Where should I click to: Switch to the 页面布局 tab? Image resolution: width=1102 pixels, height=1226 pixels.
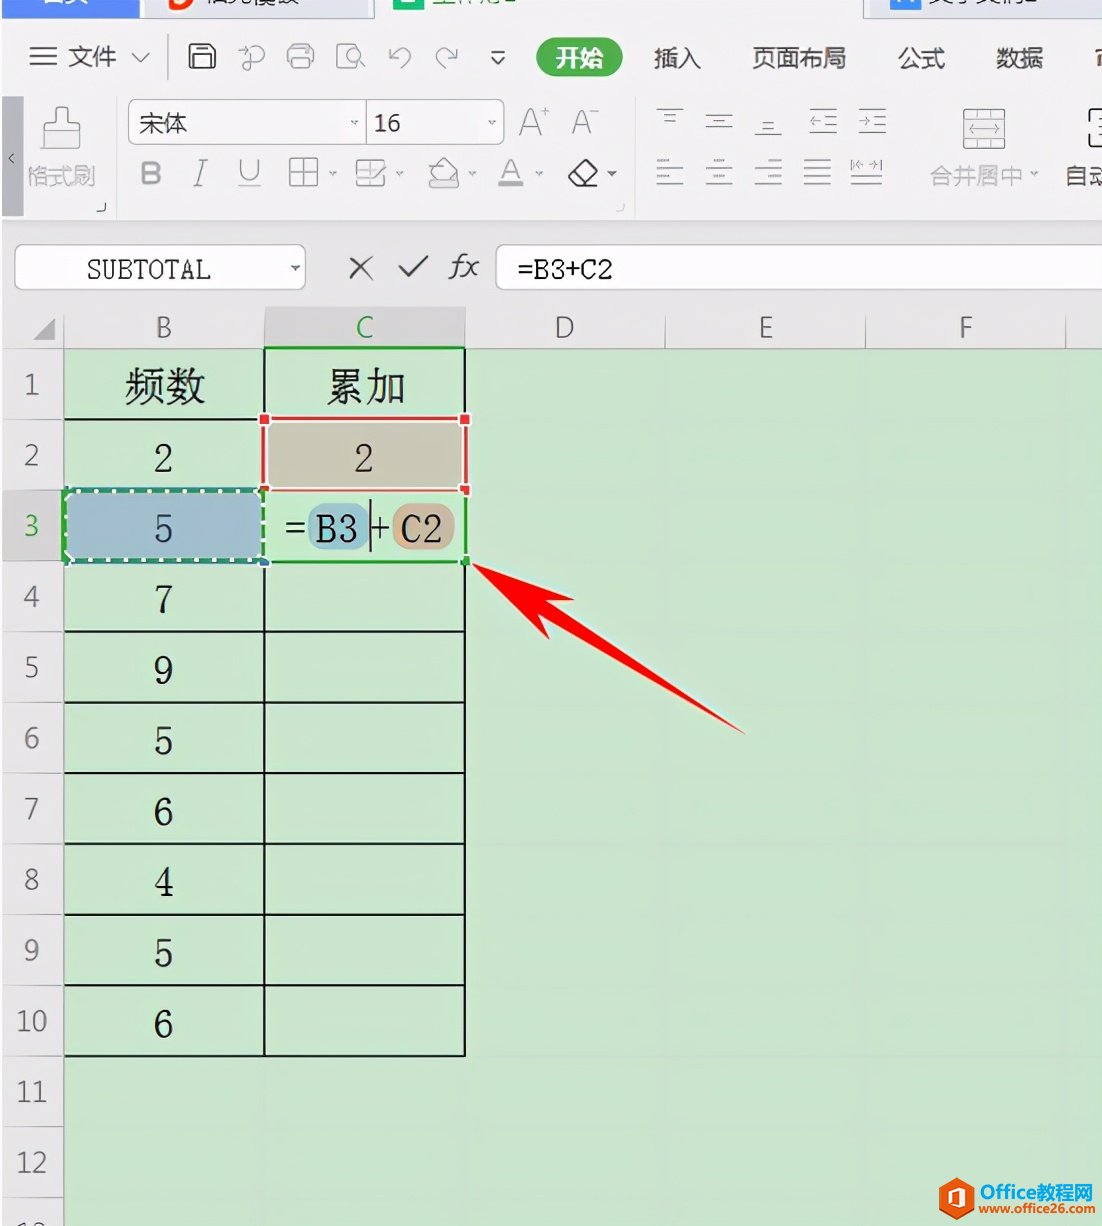pos(799,58)
